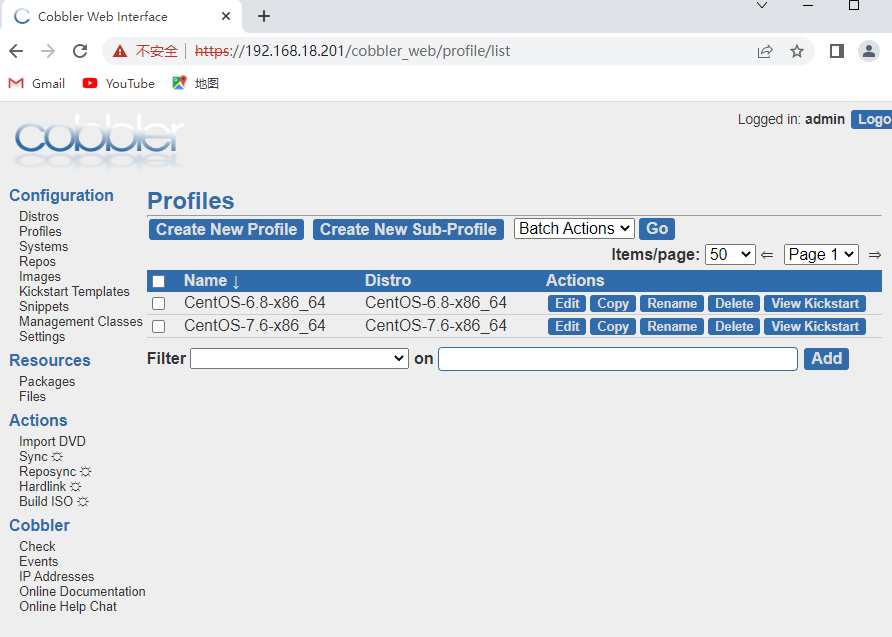Click the filter value text input field
Viewport: 892px width, 637px height.
617,359
